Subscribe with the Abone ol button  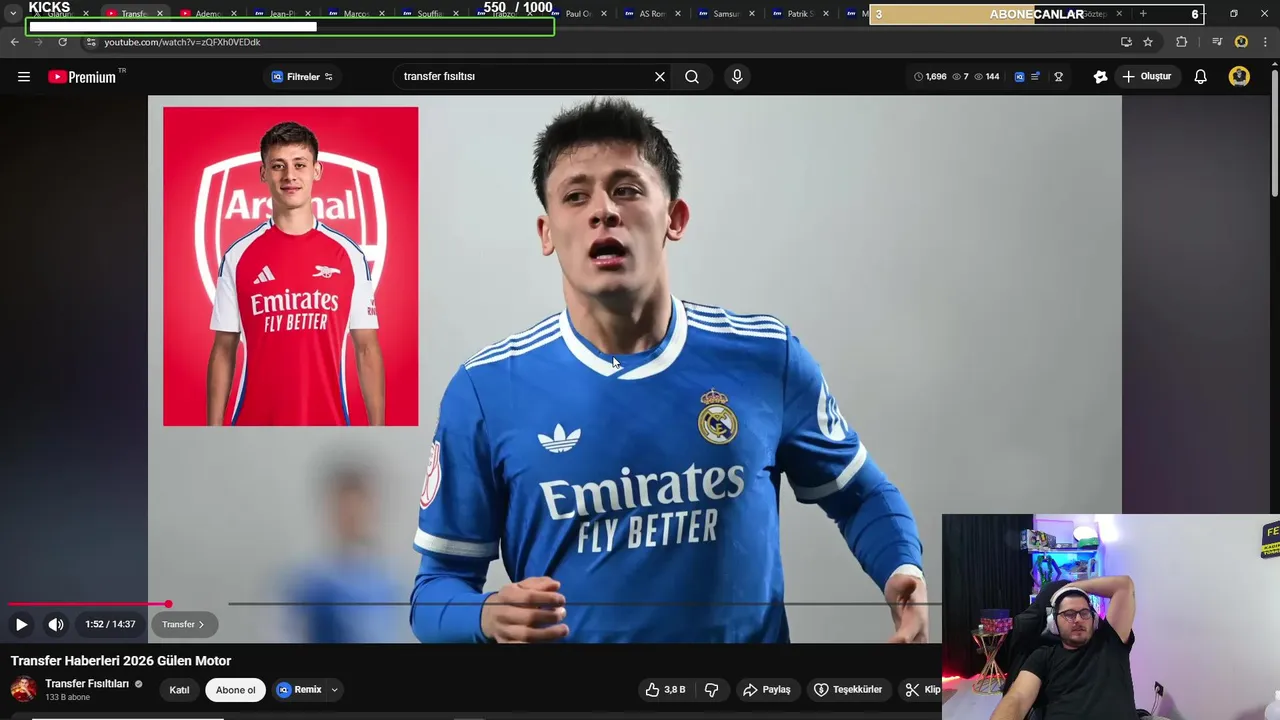[236, 690]
